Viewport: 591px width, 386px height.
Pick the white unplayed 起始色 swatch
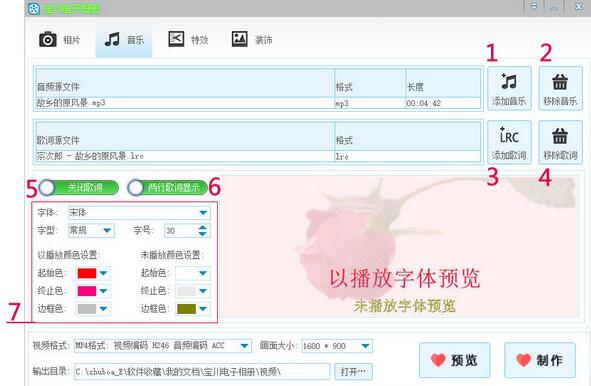(186, 273)
